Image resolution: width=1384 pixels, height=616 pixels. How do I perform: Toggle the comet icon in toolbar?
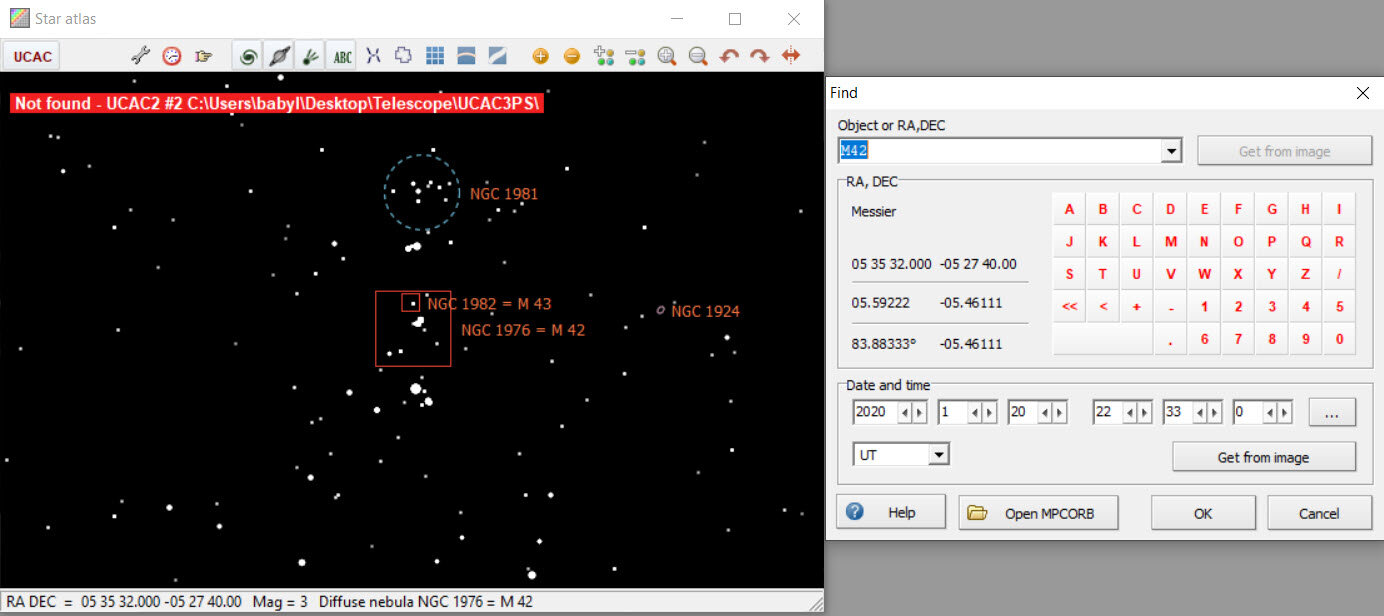point(311,56)
